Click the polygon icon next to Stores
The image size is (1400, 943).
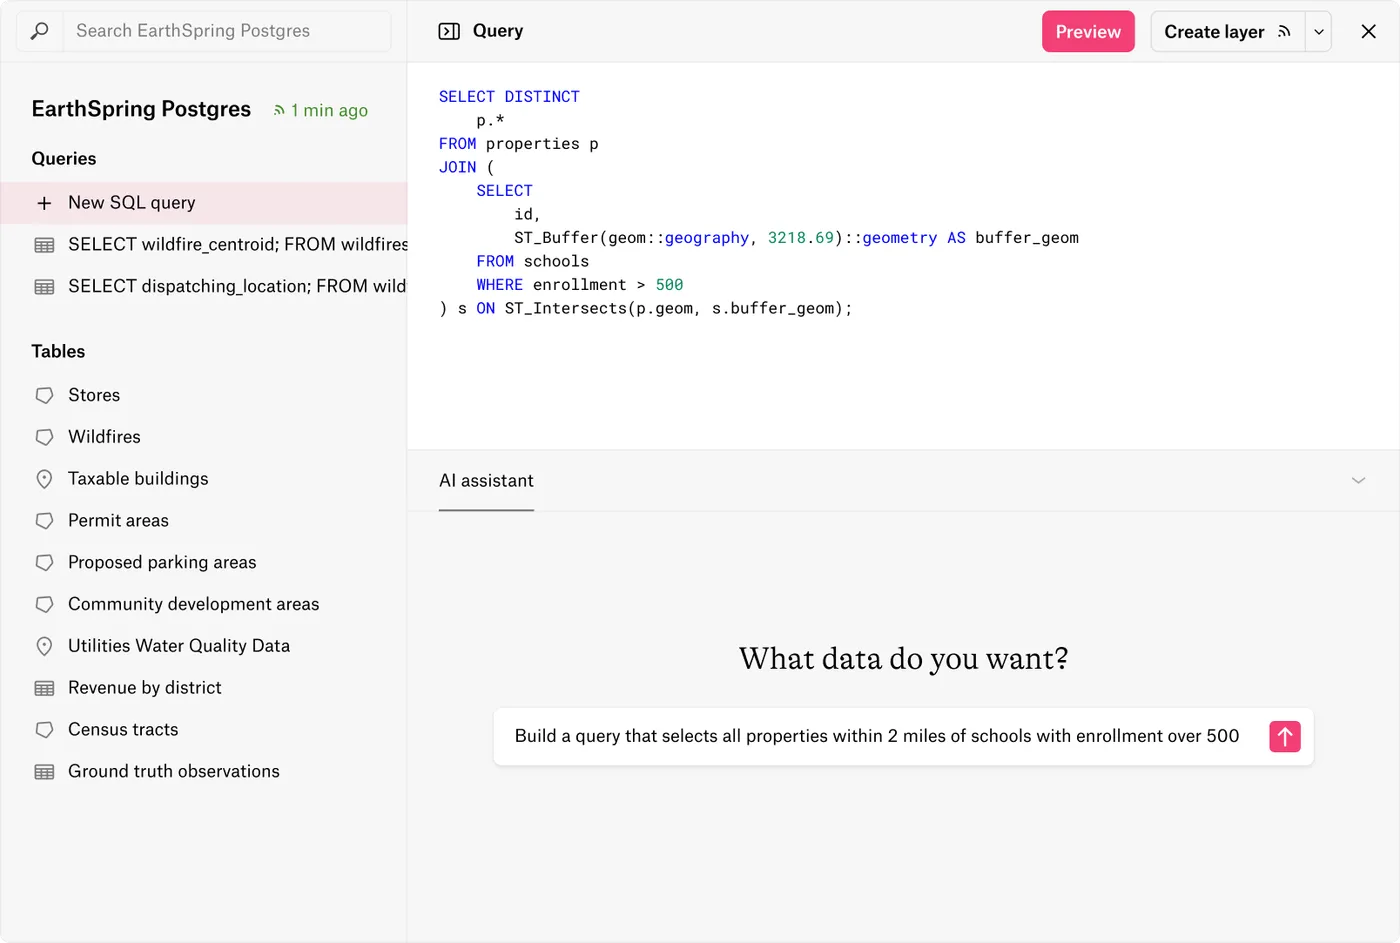pos(44,396)
